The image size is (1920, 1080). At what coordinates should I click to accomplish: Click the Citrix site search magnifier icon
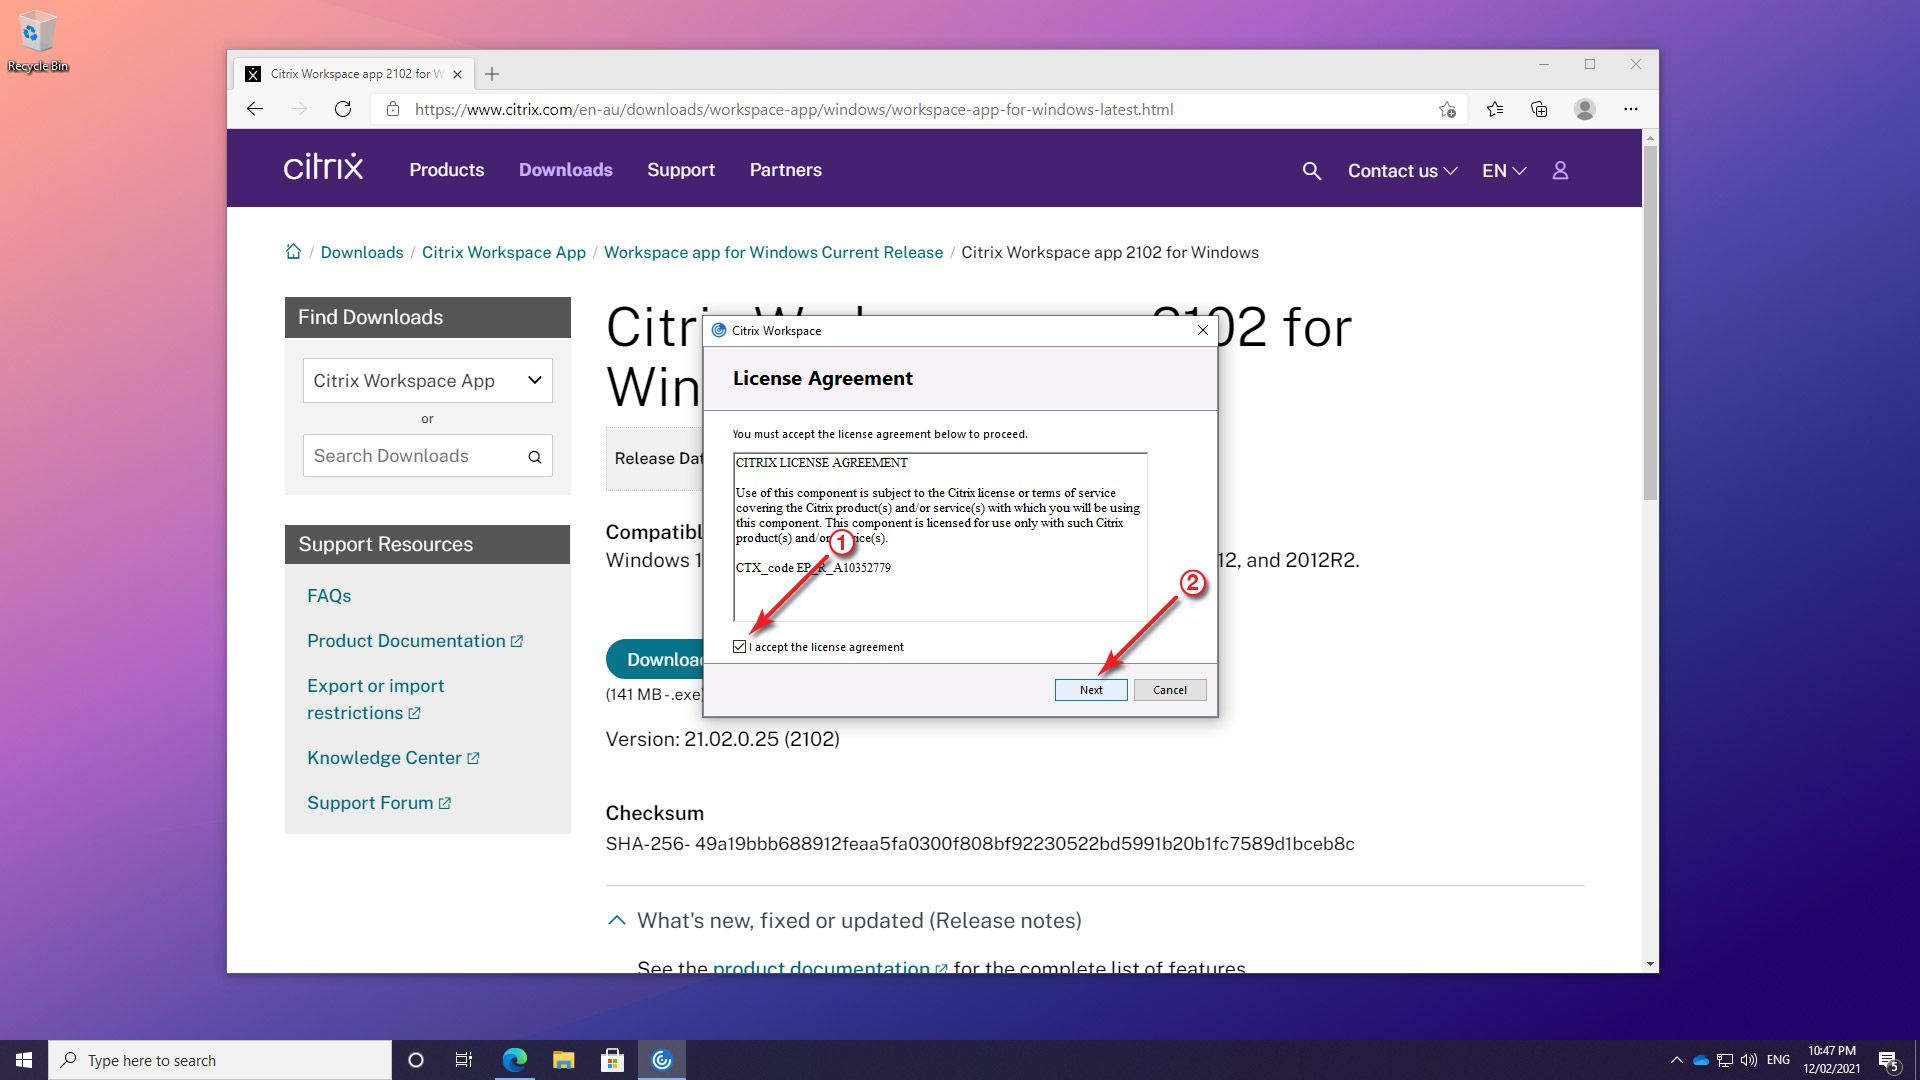click(1312, 171)
